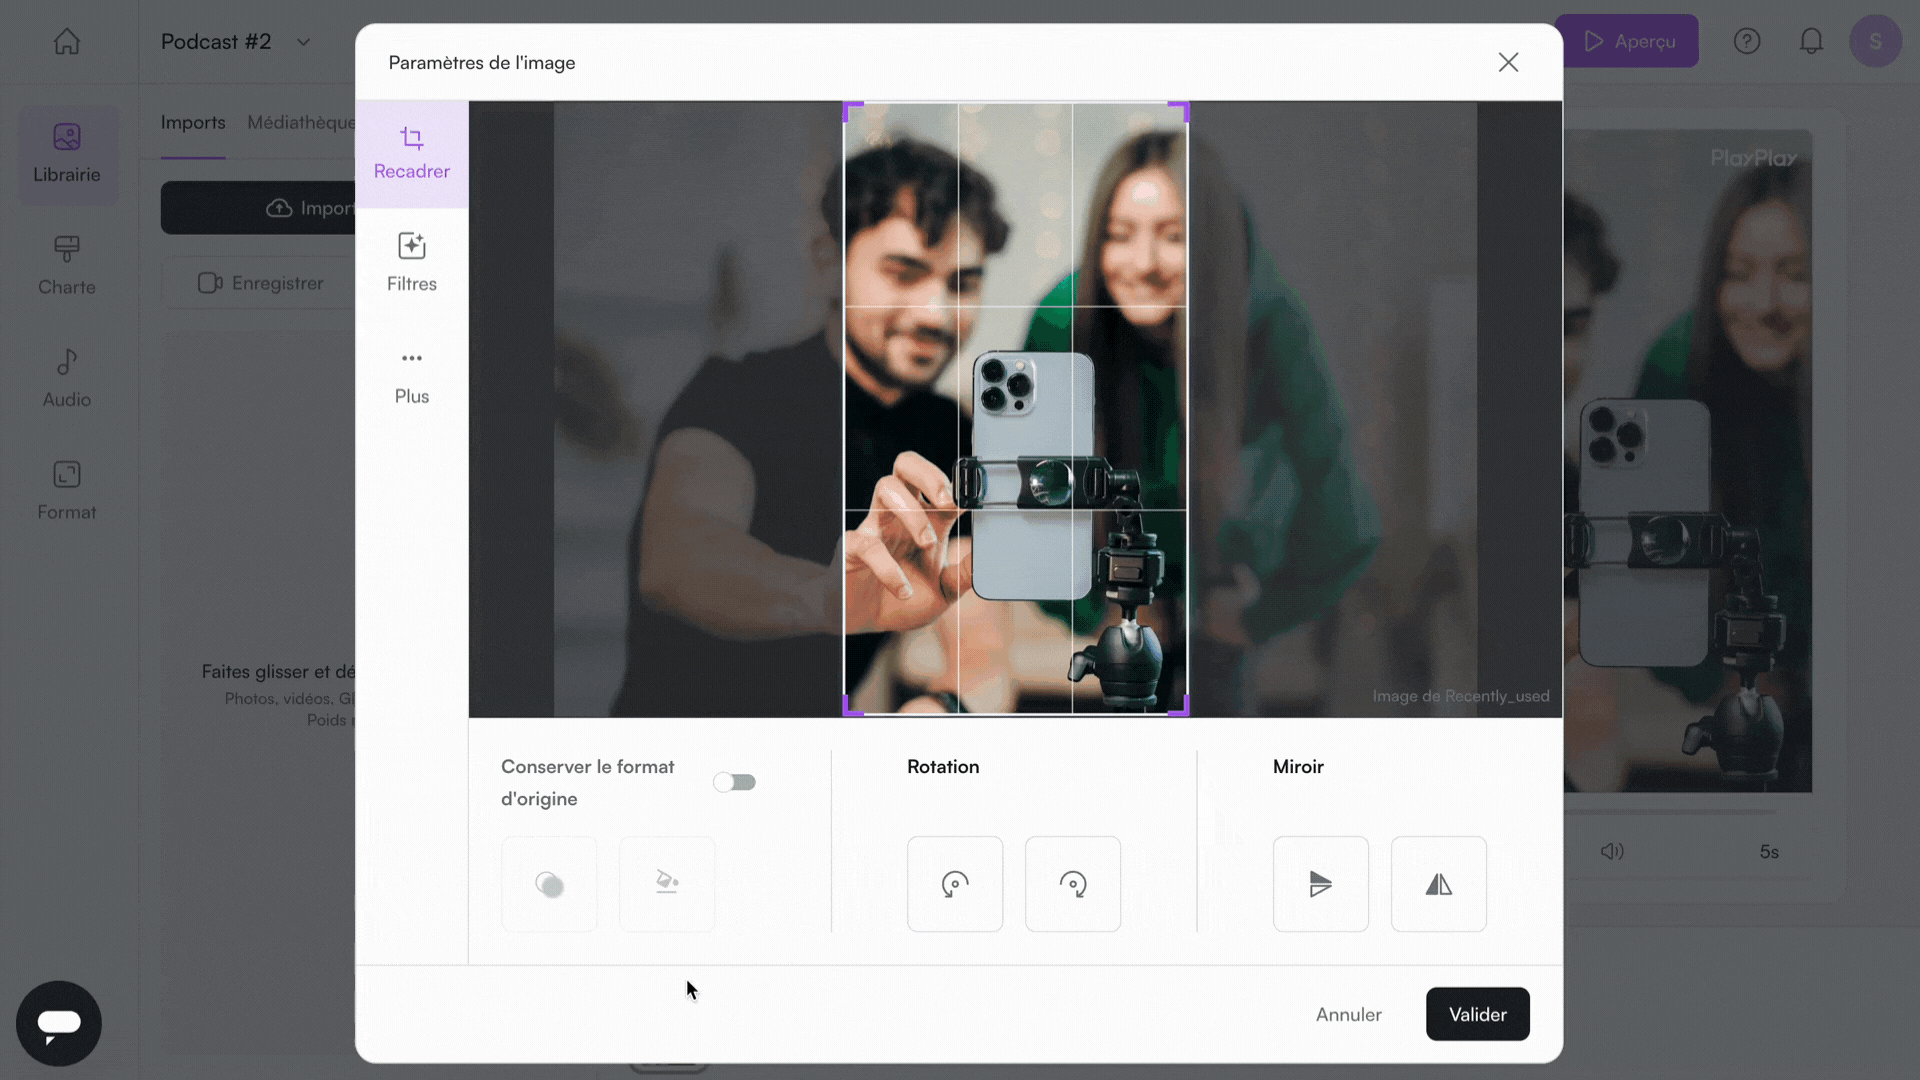
Task: Open the user avatar S menu
Action: click(x=1875, y=41)
